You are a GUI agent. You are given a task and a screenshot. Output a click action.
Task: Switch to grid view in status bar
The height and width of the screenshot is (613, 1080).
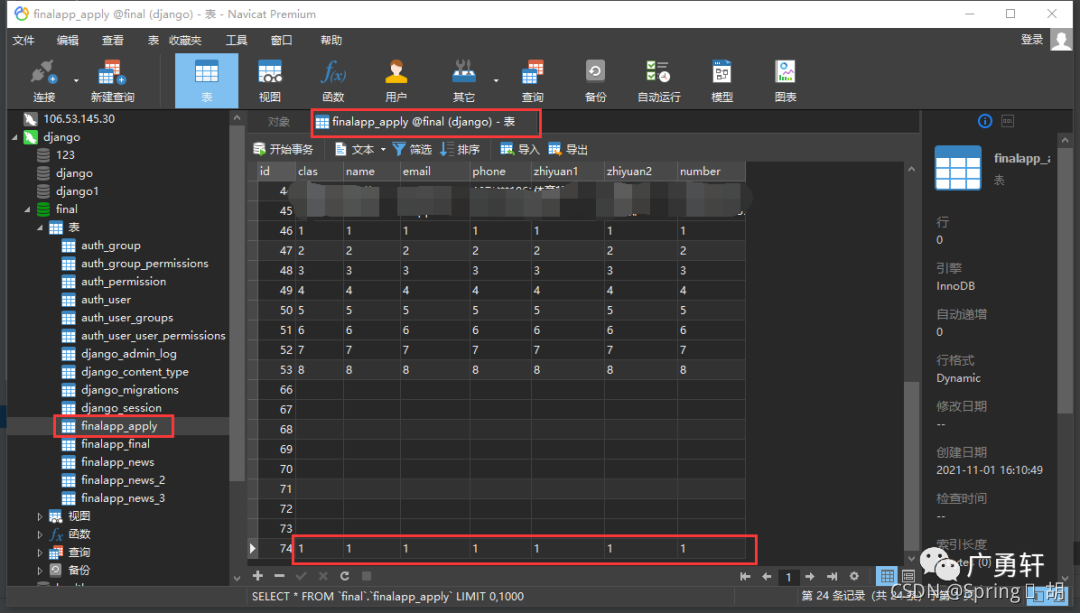pyautogui.click(x=886, y=576)
